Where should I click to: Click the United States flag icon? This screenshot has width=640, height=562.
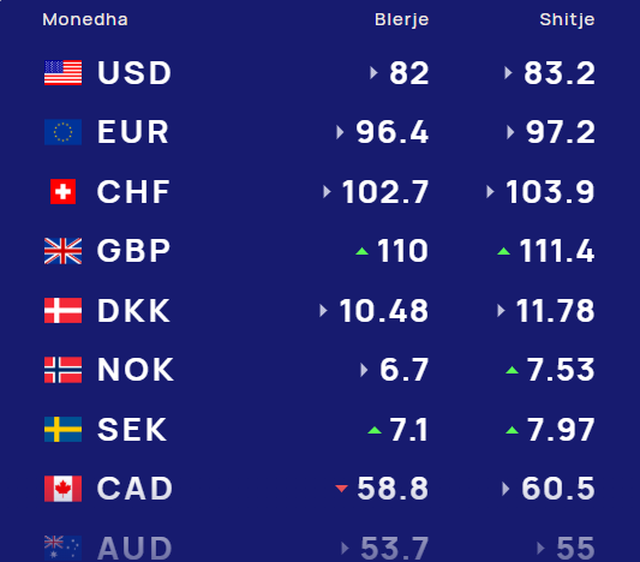pos(62,73)
